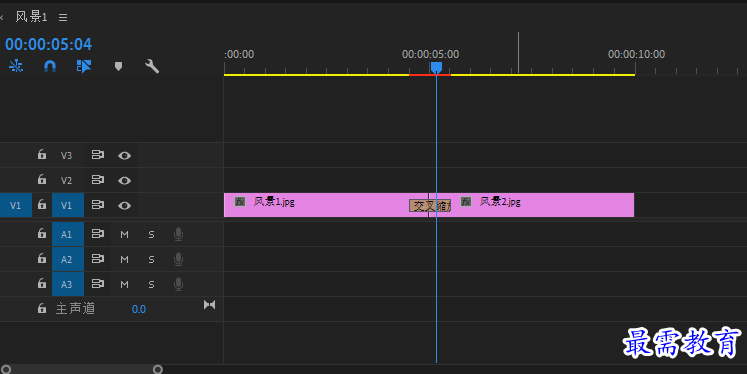Viewport: 747px width, 374px height.
Task: Toggle sync lock for track A2
Action: 98,259
